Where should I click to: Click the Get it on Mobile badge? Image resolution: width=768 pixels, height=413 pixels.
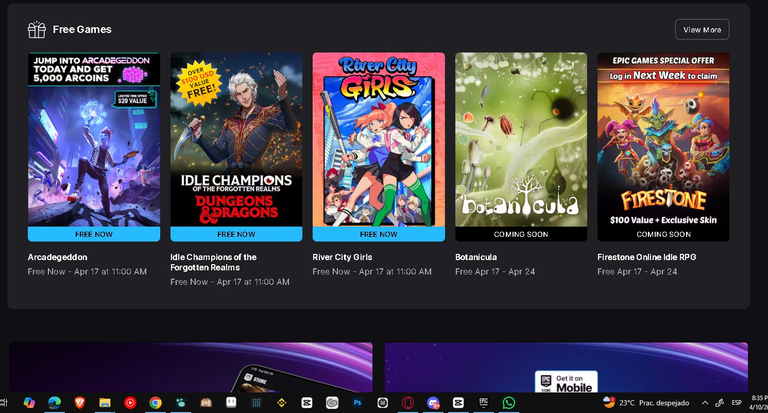tap(566, 382)
